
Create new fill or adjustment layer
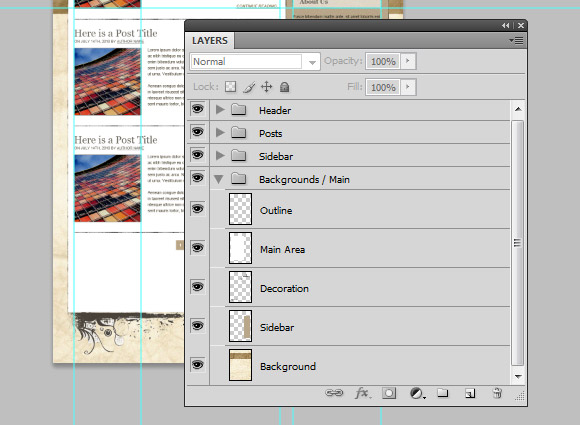click(417, 393)
